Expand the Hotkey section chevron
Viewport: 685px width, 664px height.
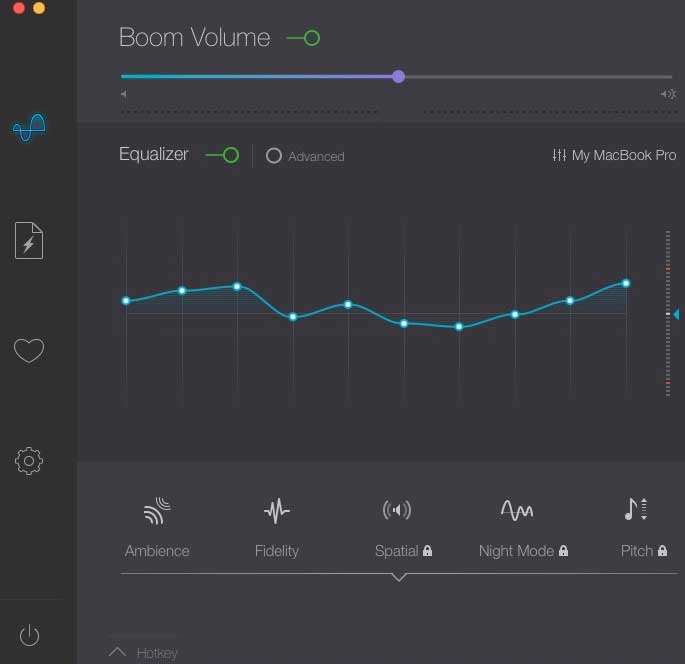(x=118, y=653)
